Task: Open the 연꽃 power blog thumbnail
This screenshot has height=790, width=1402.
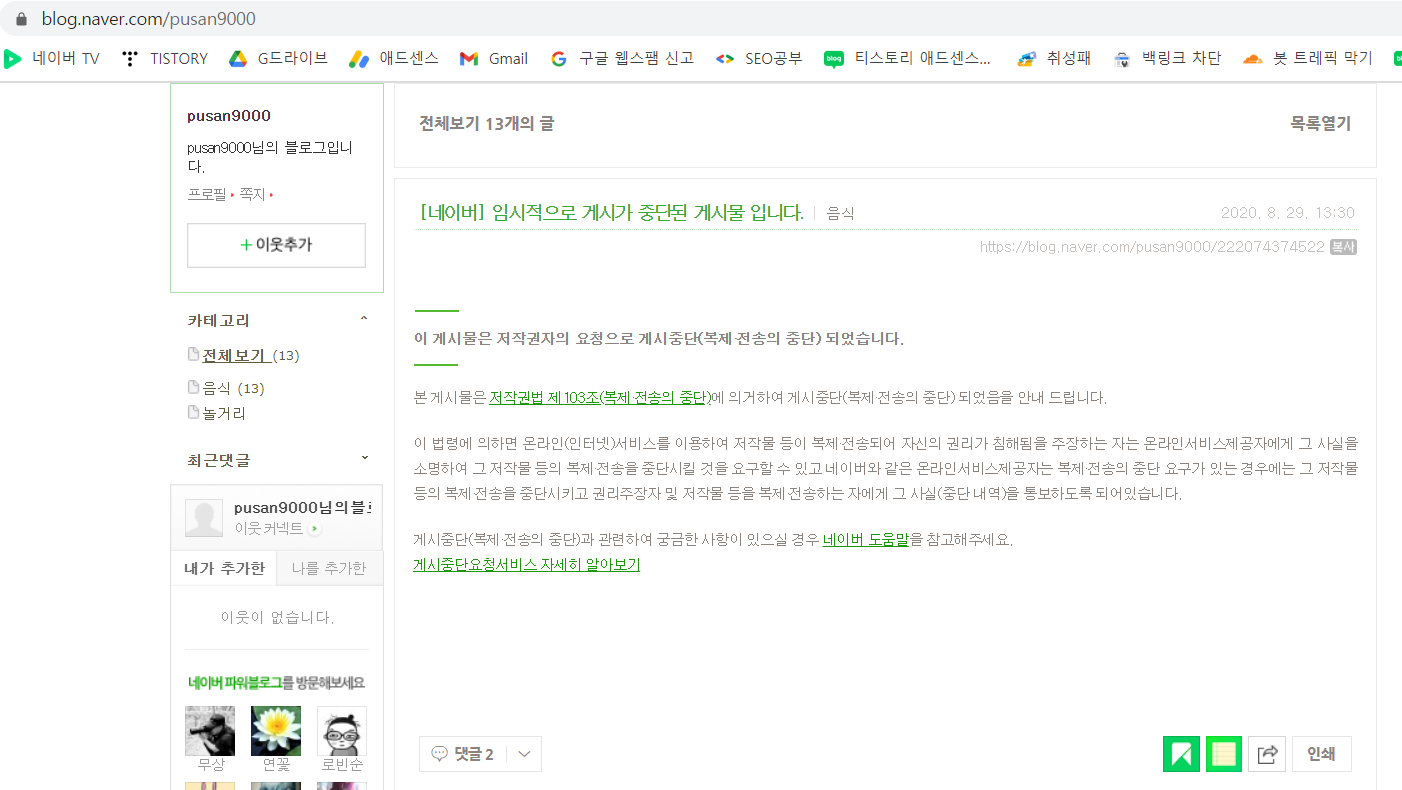Action: pyautogui.click(x=276, y=731)
